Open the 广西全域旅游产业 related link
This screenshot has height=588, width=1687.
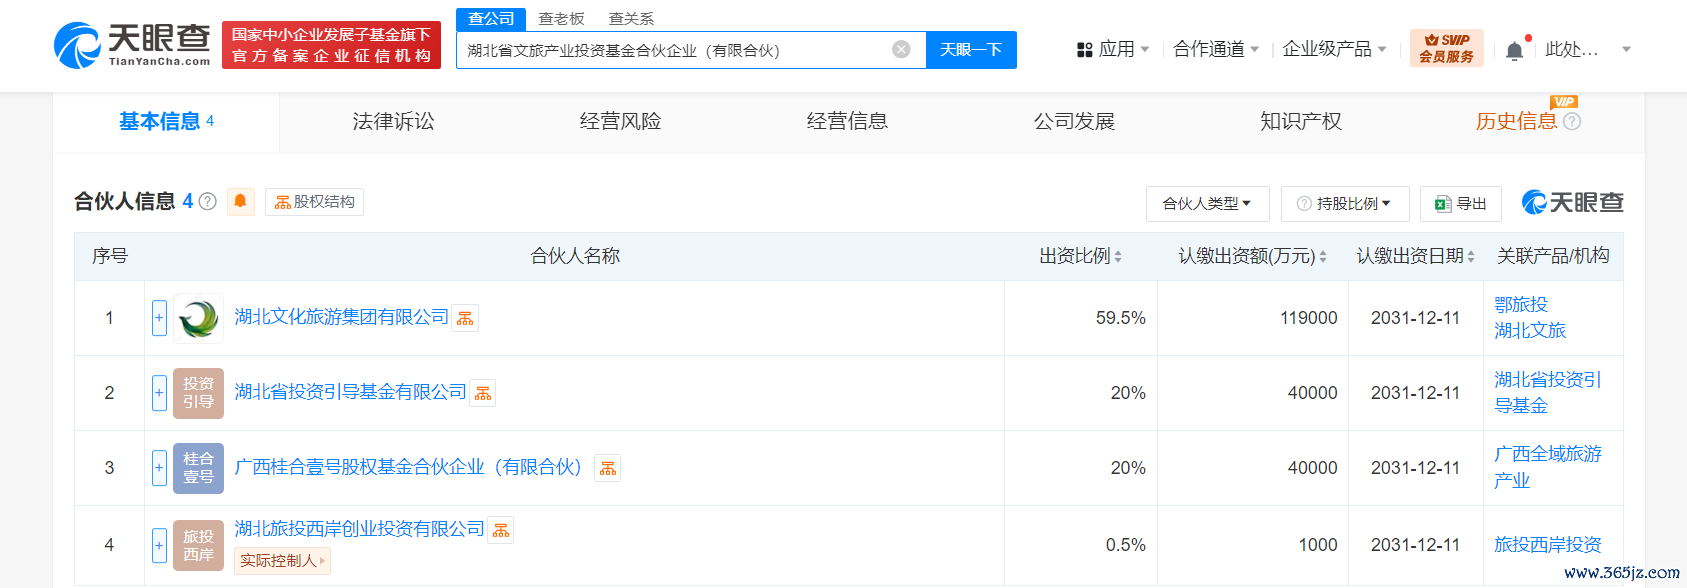coord(1548,467)
